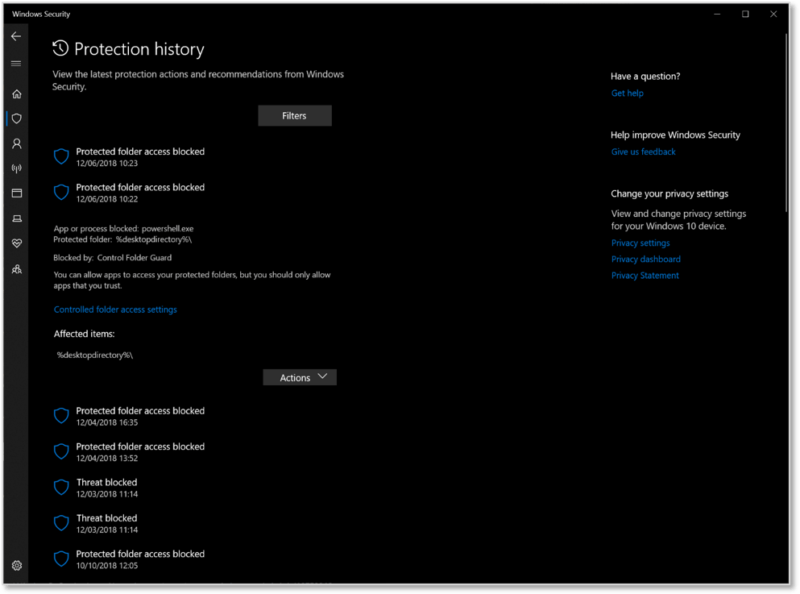This screenshot has width=800, height=594.
Task: Maximize the Windows Security window
Action: (x=745, y=14)
